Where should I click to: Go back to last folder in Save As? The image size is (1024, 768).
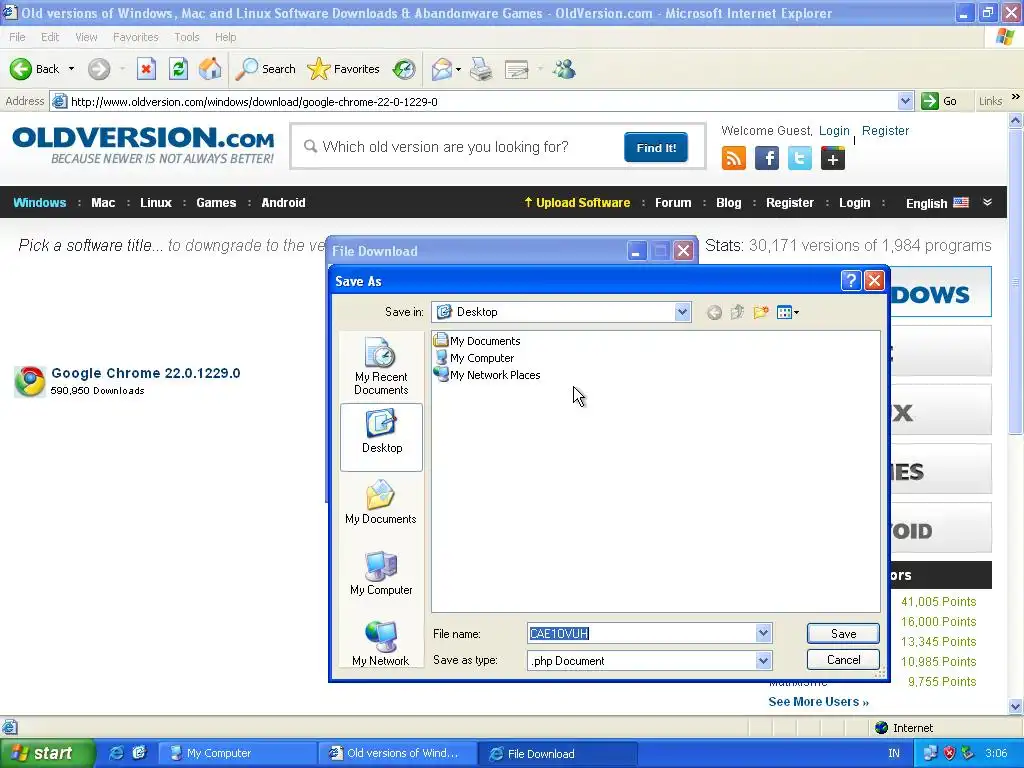point(714,313)
